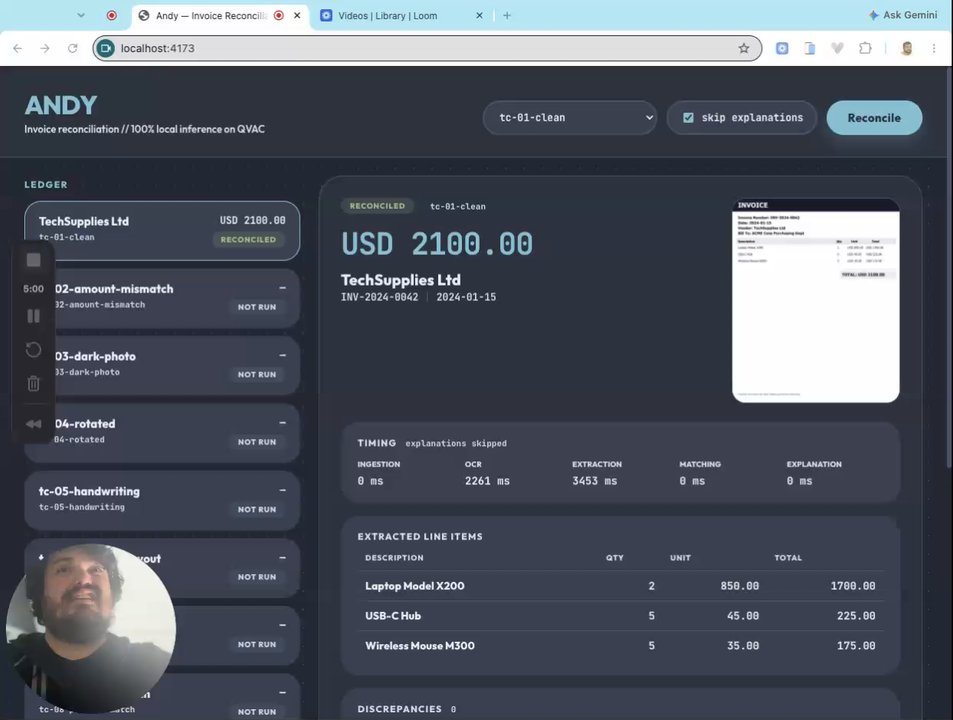Click the ANDY app logo title

(x=61, y=105)
